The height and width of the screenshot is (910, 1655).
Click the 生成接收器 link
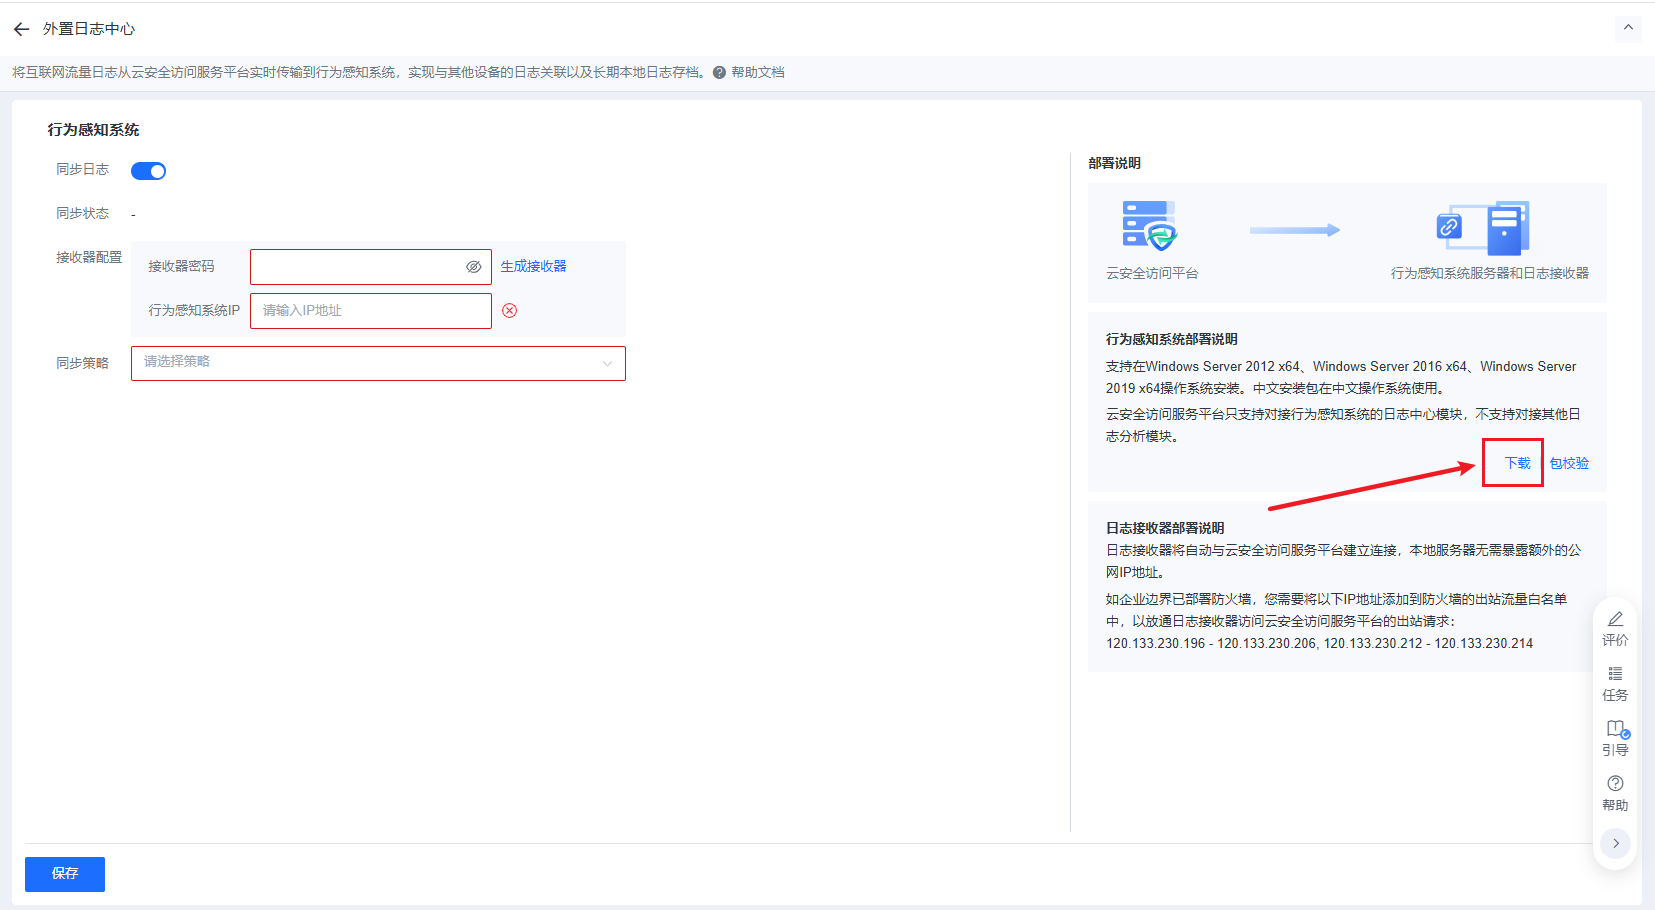533,266
